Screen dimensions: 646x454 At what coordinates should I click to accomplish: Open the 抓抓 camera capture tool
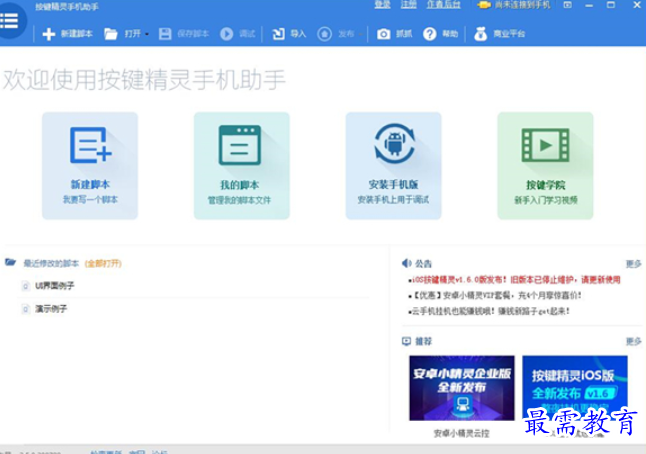pos(394,34)
